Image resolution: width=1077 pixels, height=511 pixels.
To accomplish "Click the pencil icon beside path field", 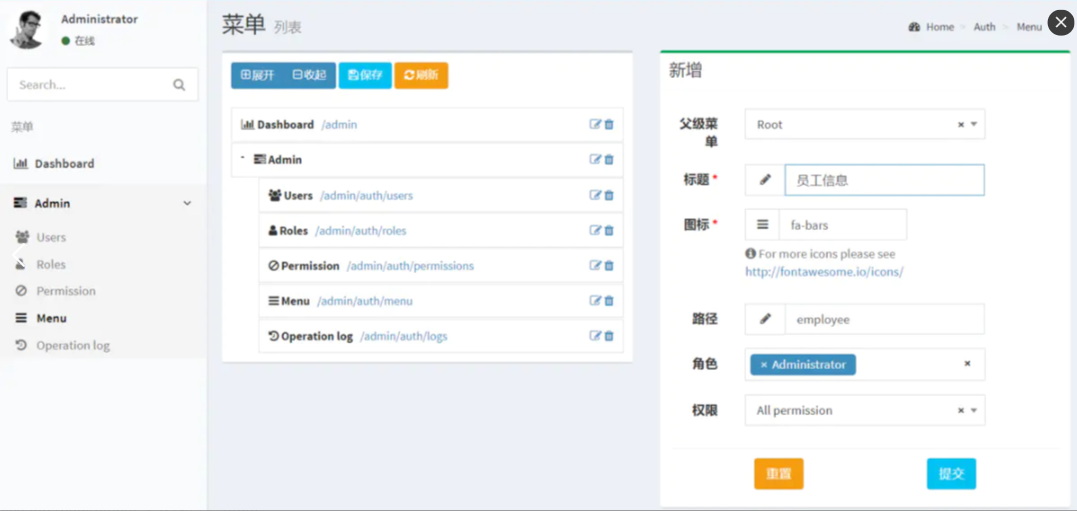I will pyautogui.click(x=765, y=319).
